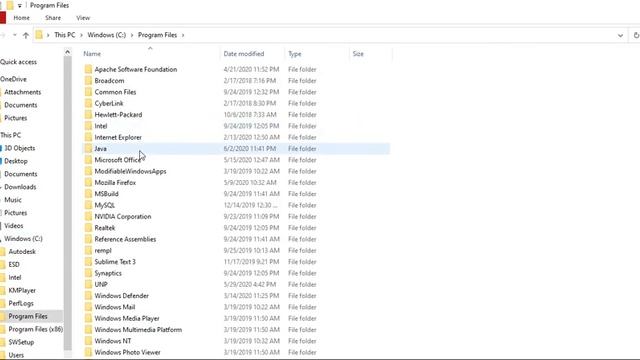
Task: Select the Sublime Text 3 folder icon
Action: point(88,262)
